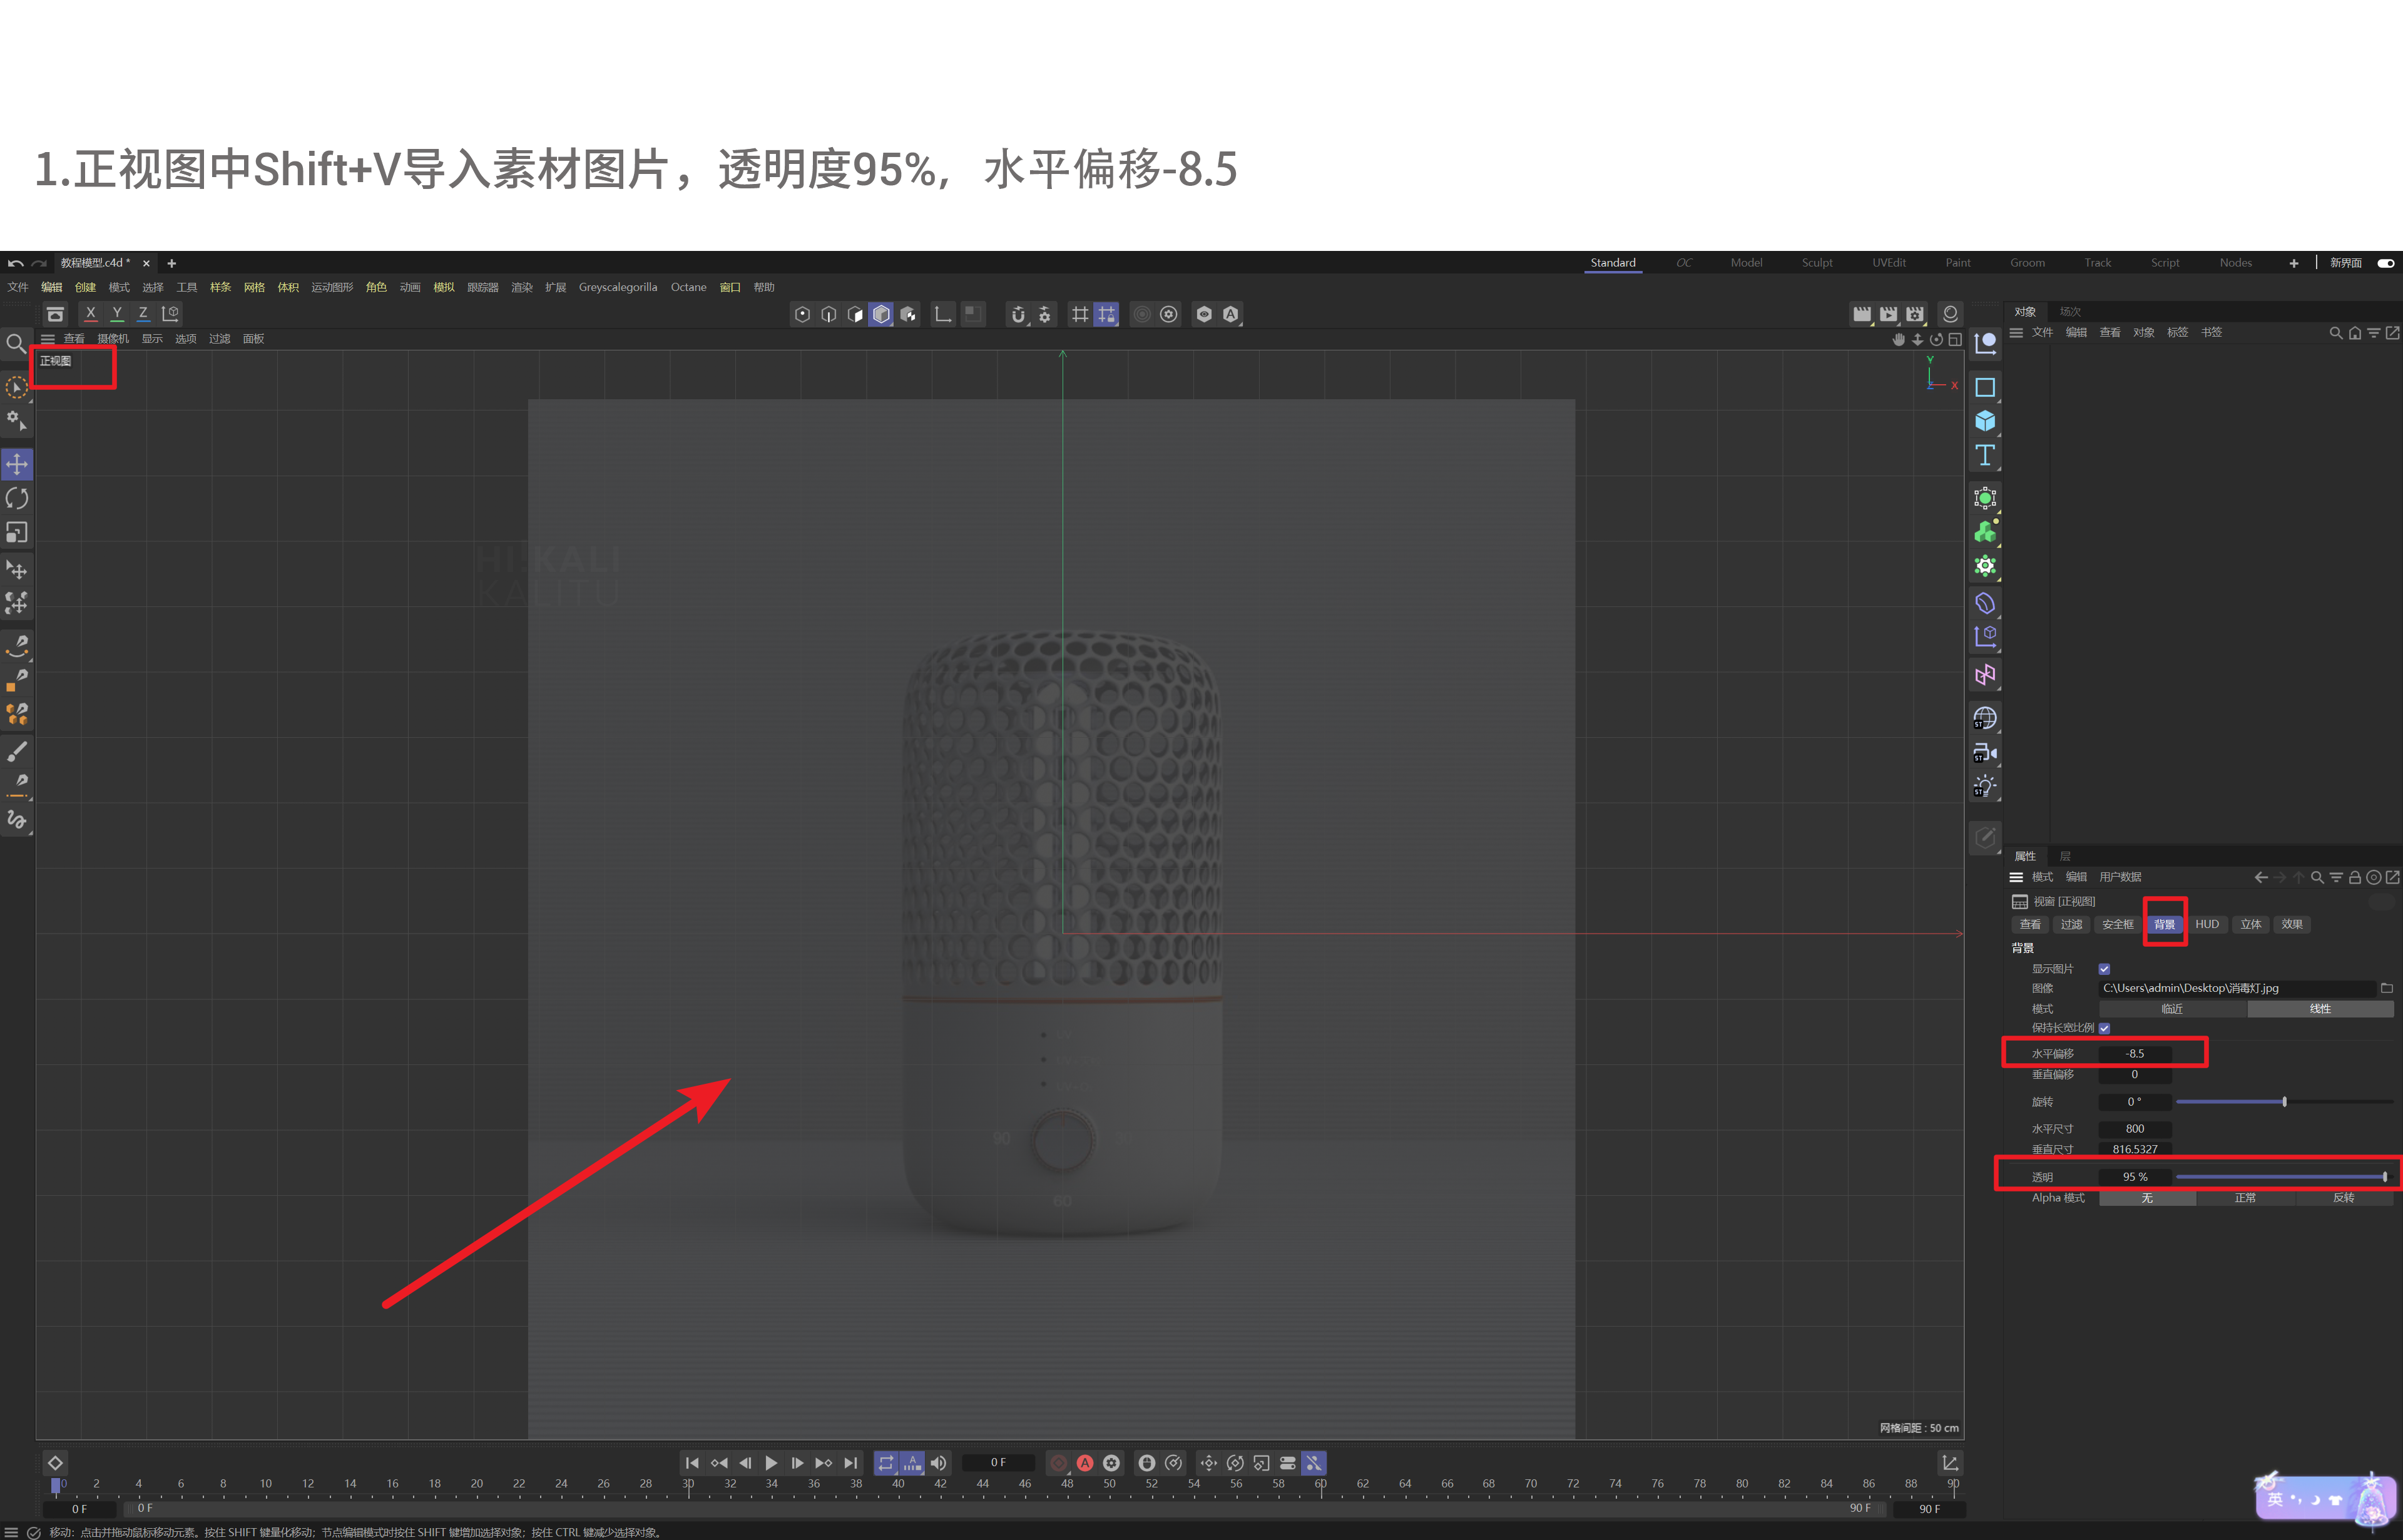Screen dimensions: 2403x1540
Task: Uncheck the 显示图片 checkbox
Action: click(x=2104, y=969)
